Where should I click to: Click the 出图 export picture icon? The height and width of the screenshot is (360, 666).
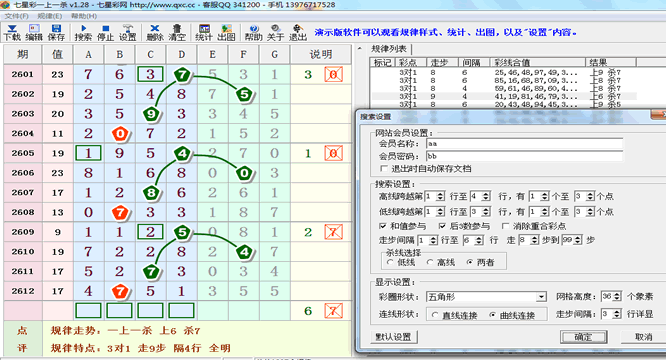click(226, 32)
